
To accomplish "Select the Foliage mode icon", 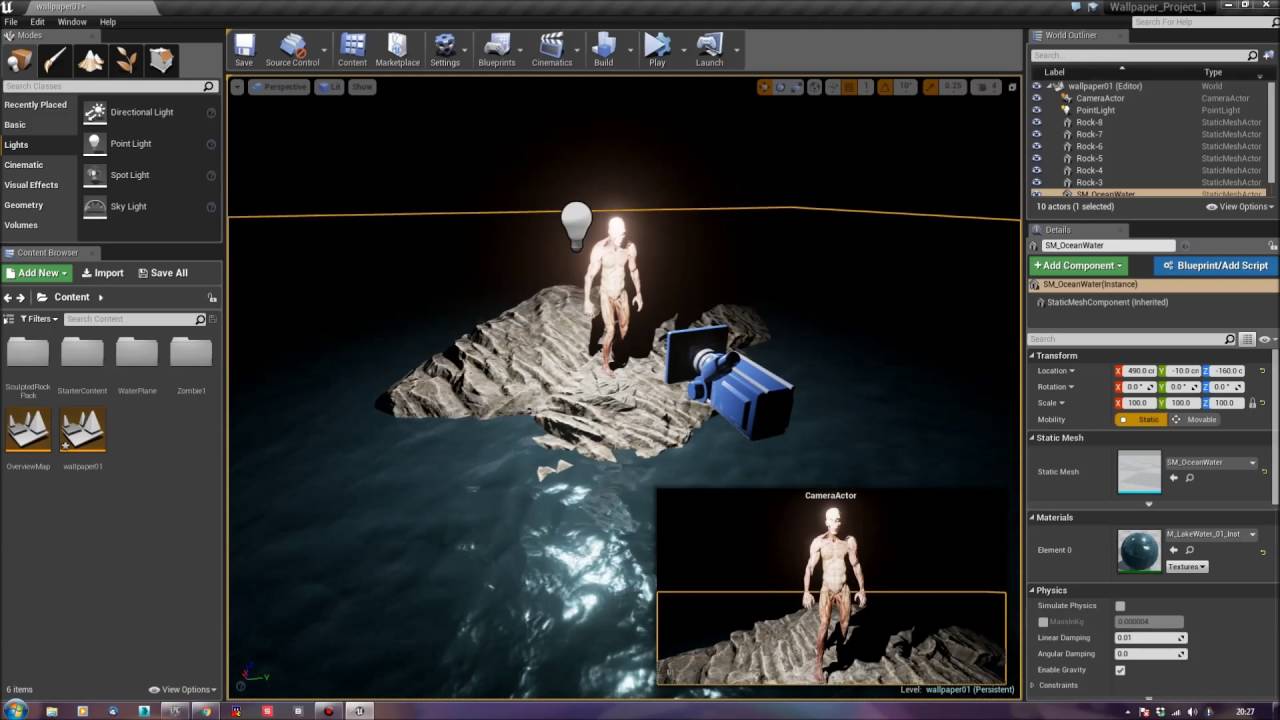I will point(126,60).
